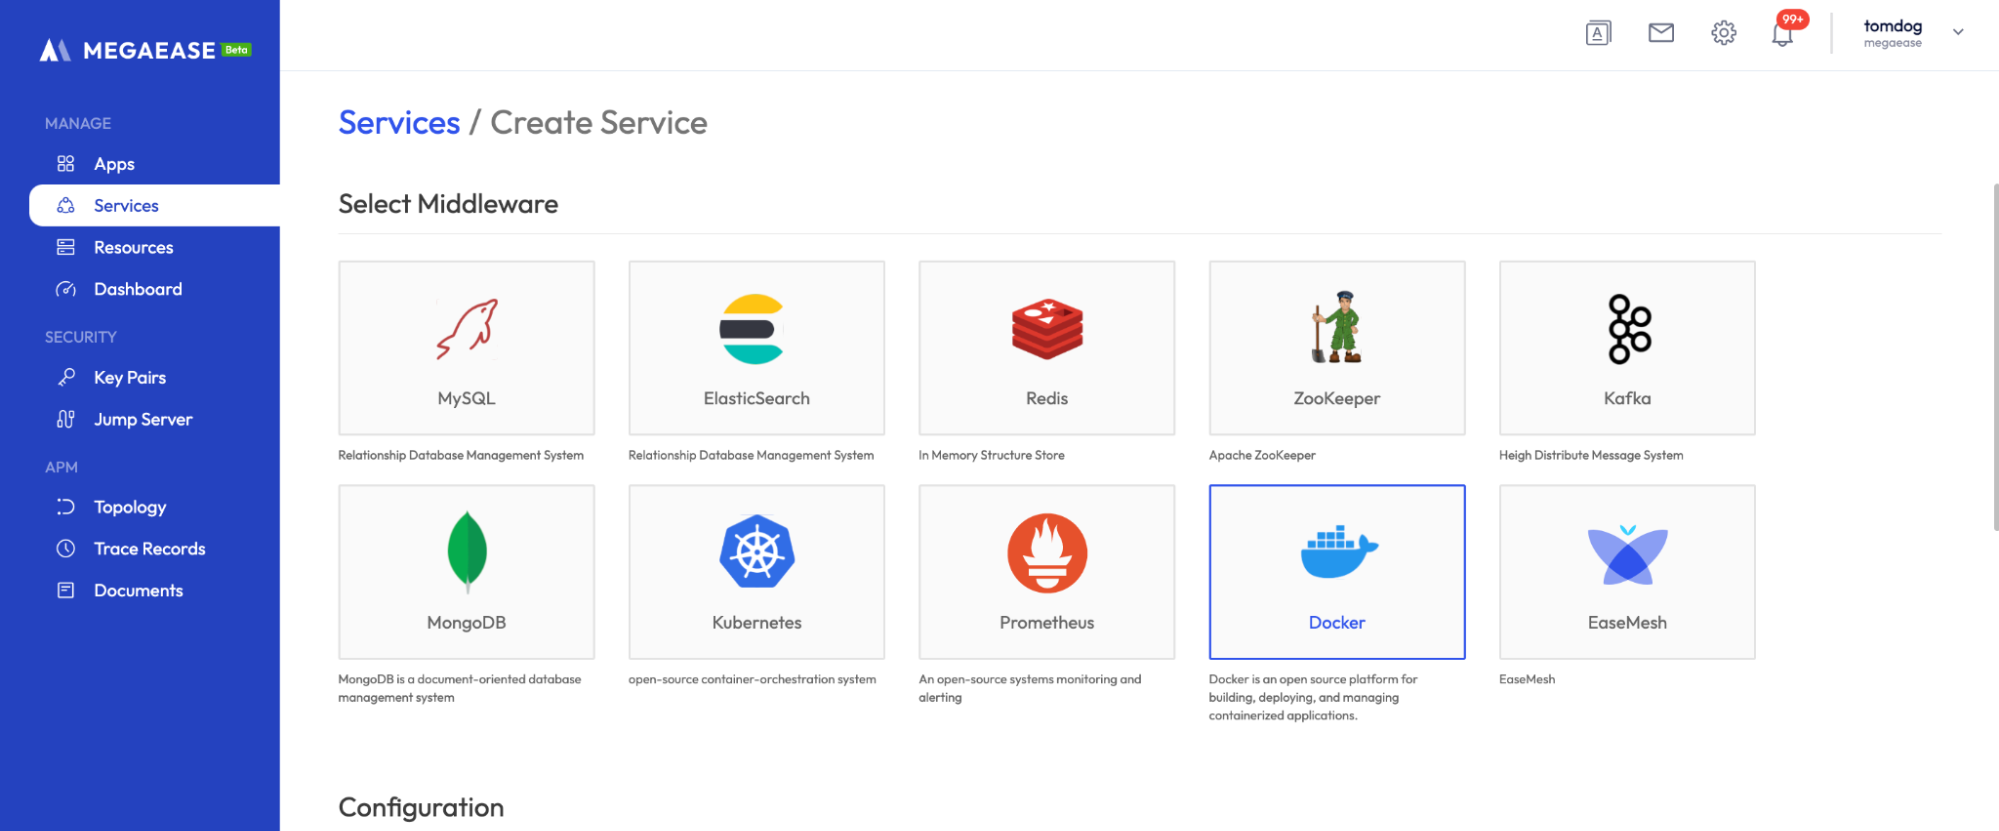The image size is (1999, 831).
Task: Choose the Docker card label
Action: click(x=1337, y=622)
